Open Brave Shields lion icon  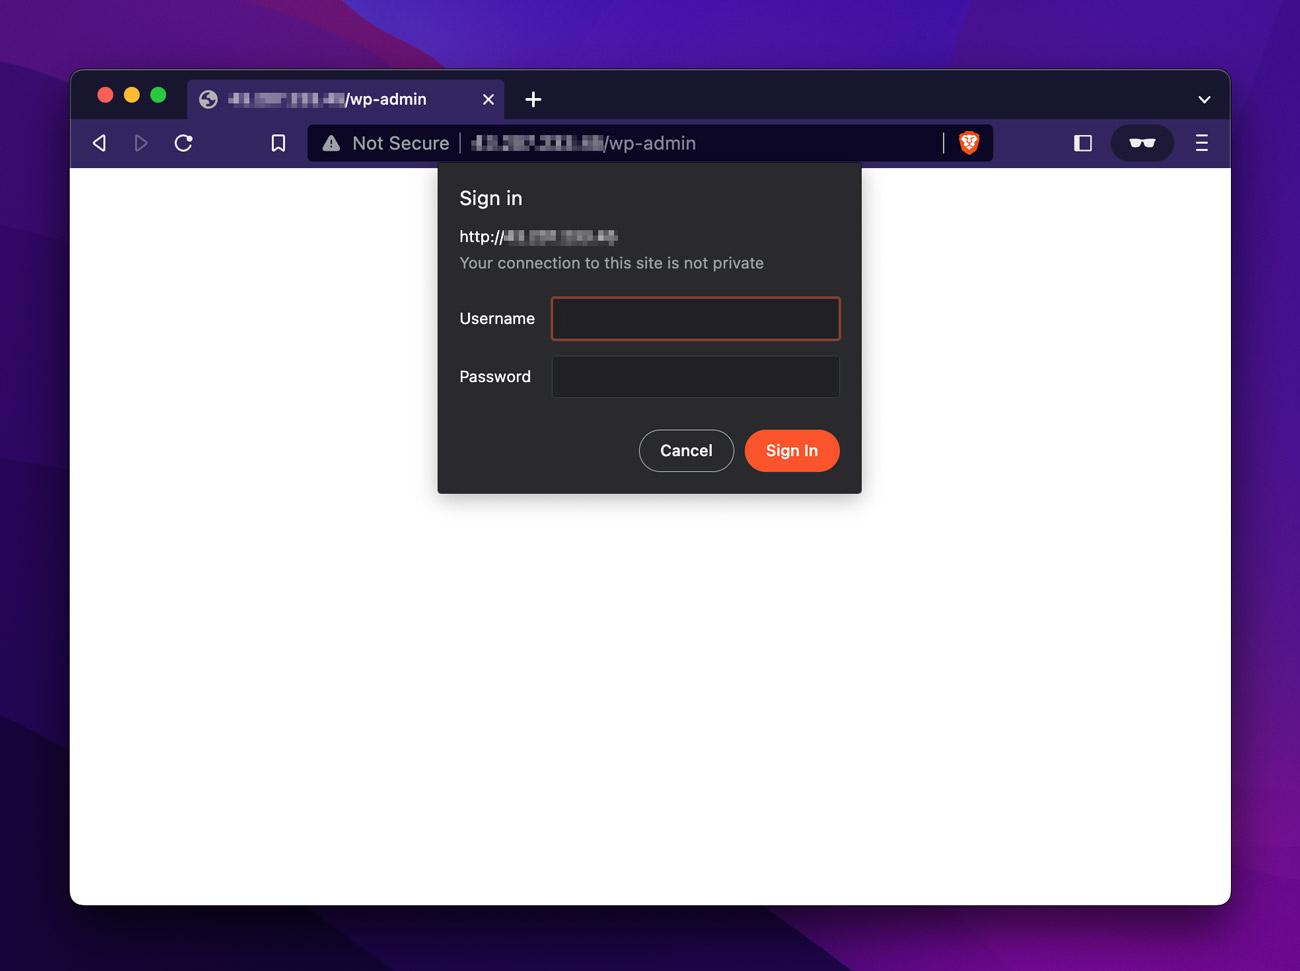tap(968, 143)
